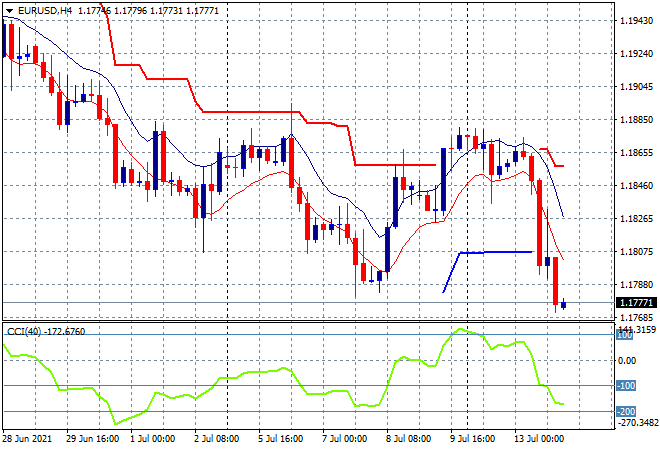Click the 2 Jul 08:00 time label
Image resolution: width=660 pixels, height=450 pixels.
(x=216, y=439)
